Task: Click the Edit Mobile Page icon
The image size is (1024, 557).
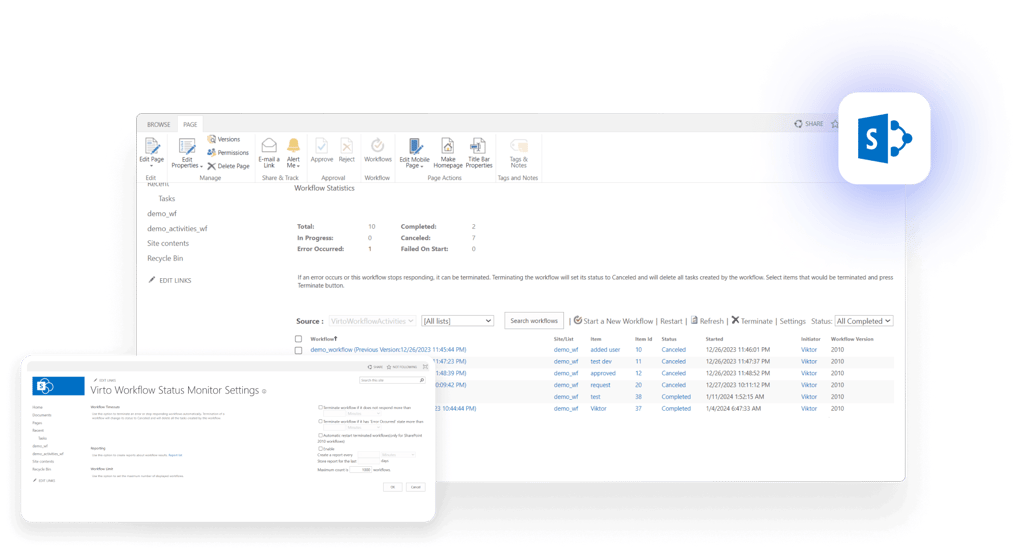Action: point(415,146)
